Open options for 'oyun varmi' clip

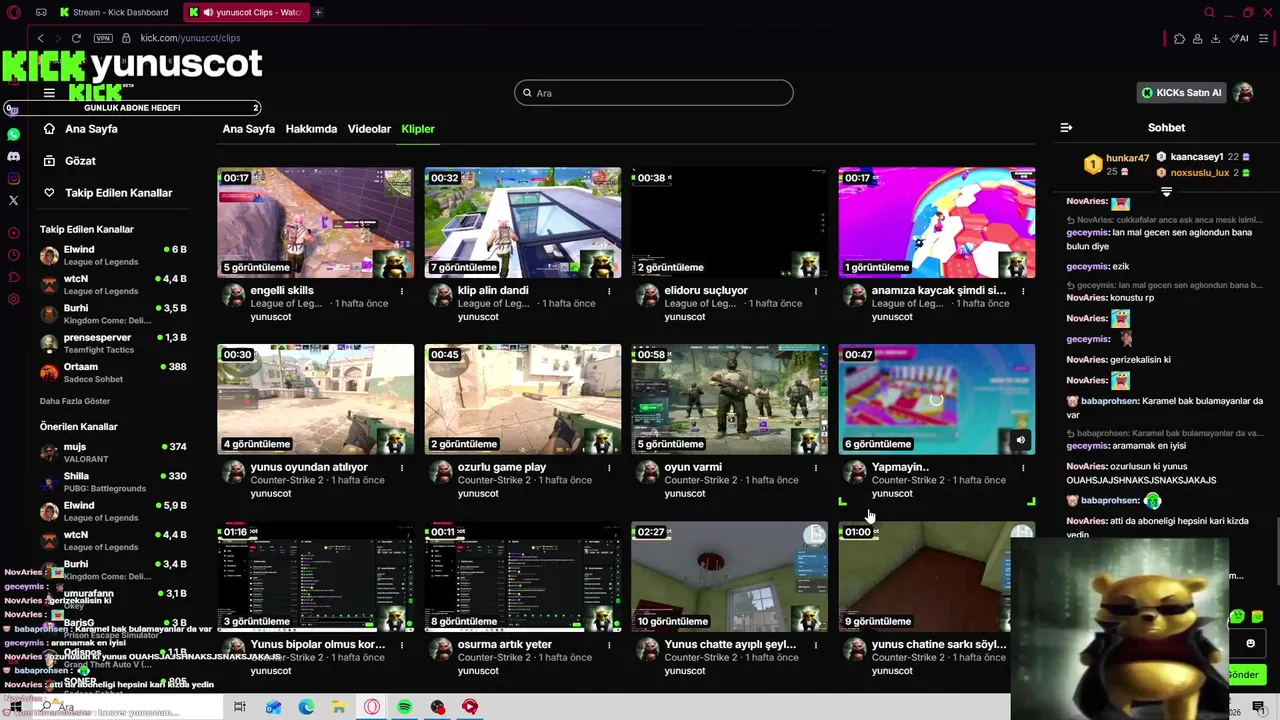[x=816, y=468]
